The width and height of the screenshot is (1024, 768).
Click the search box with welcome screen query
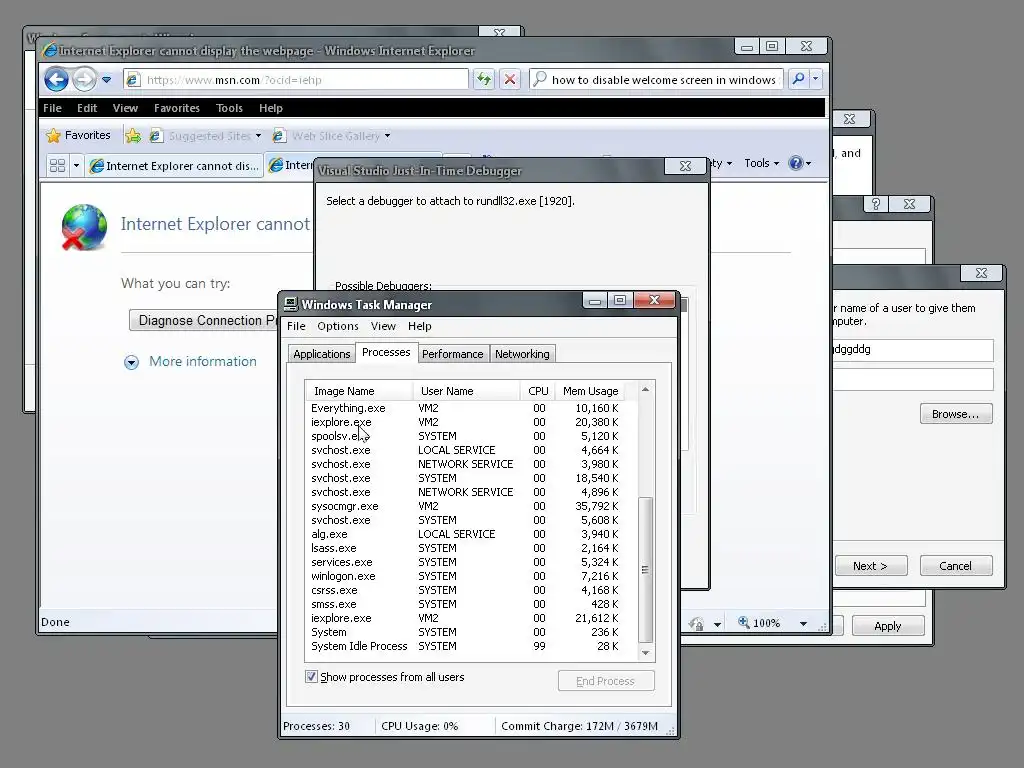[656, 80]
